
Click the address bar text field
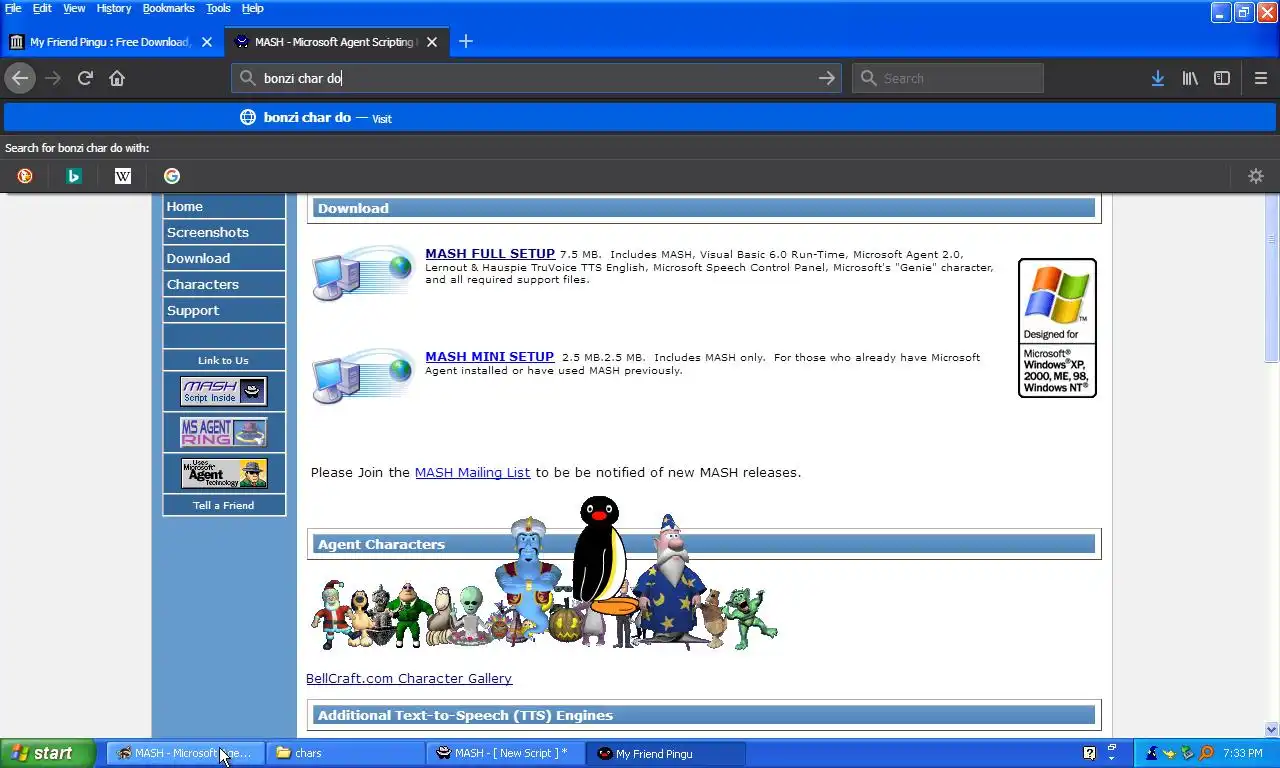[535, 78]
